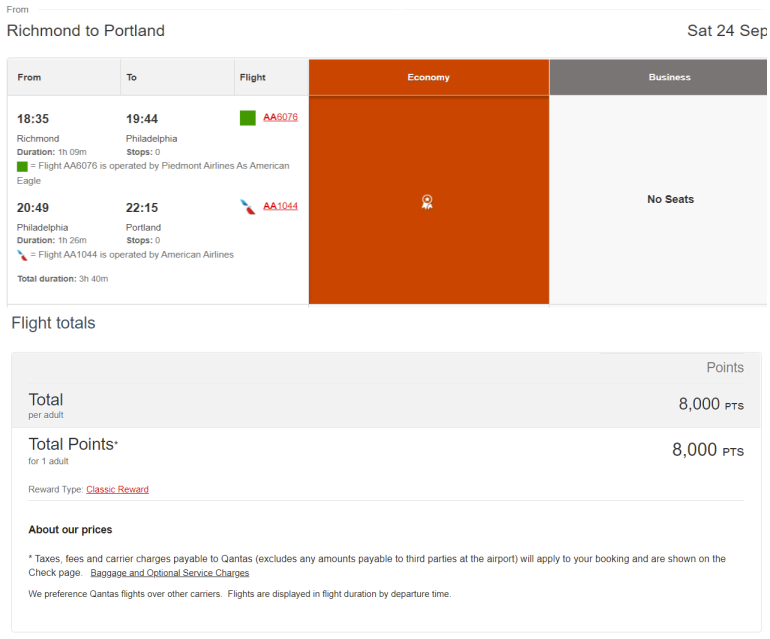The width and height of the screenshot is (770, 639).
Task: Open Baggage and Optional Service Charges link
Action: [169, 573]
